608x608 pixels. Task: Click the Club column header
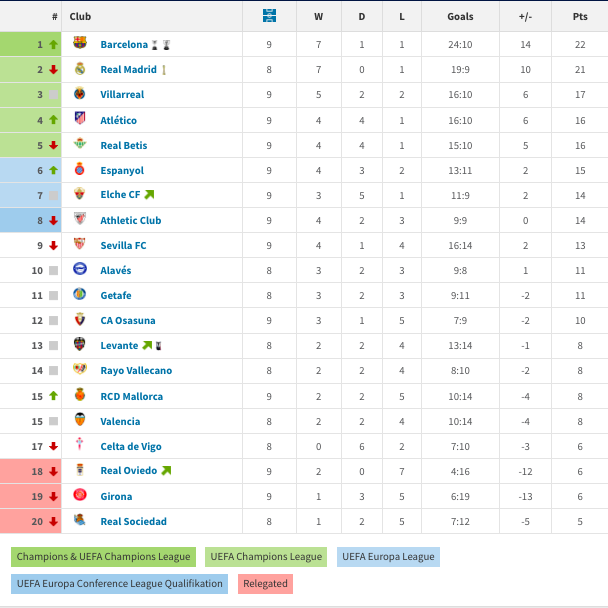pyautogui.click(x=80, y=16)
